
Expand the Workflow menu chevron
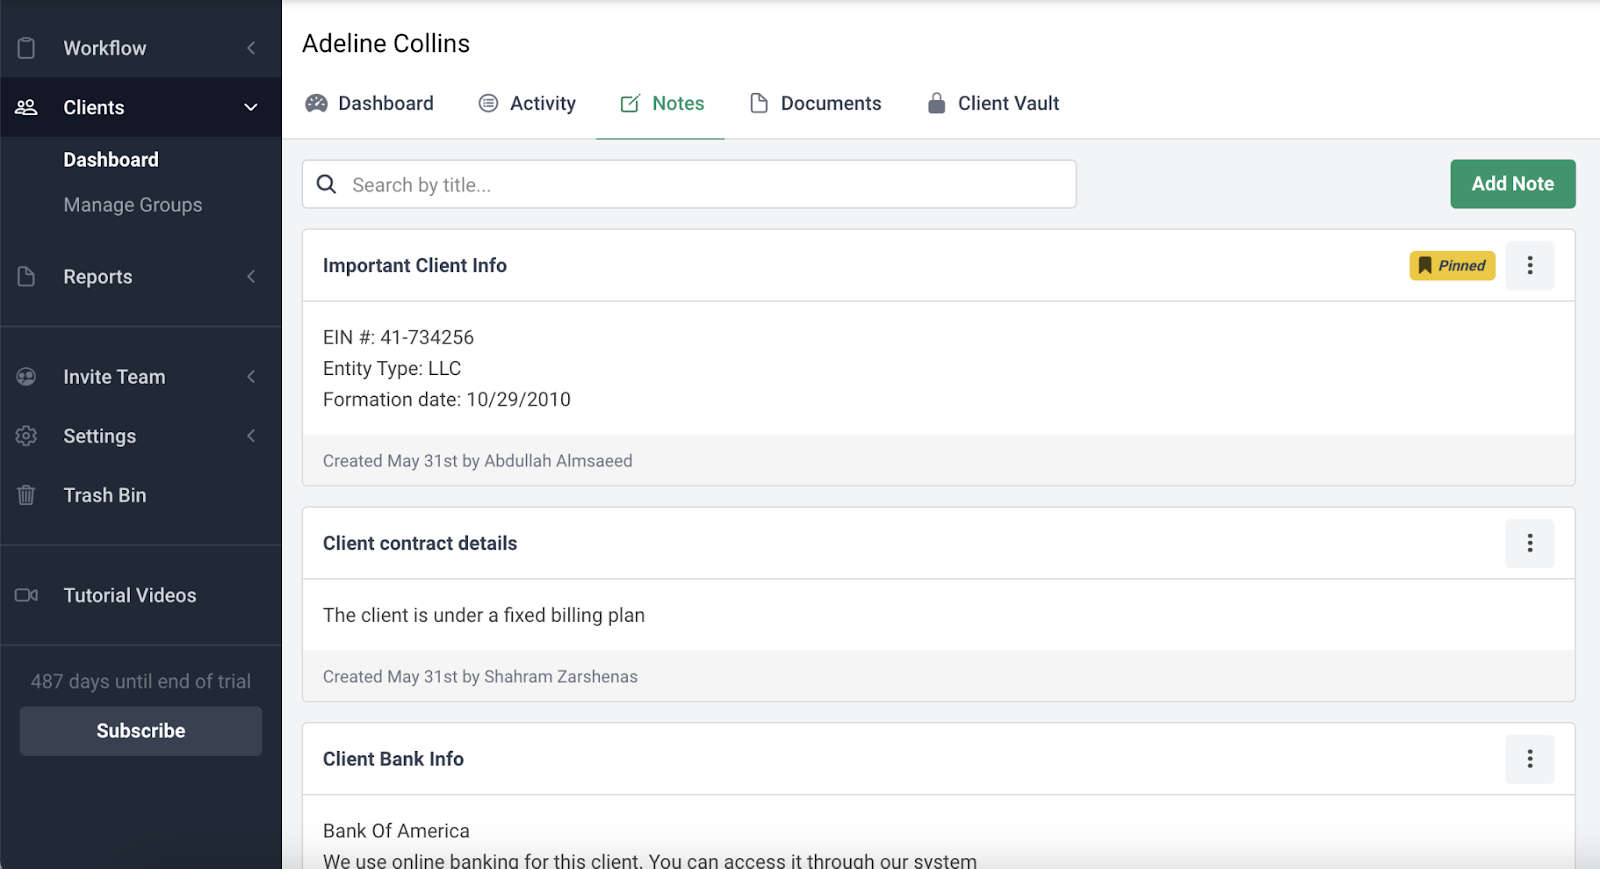251,48
